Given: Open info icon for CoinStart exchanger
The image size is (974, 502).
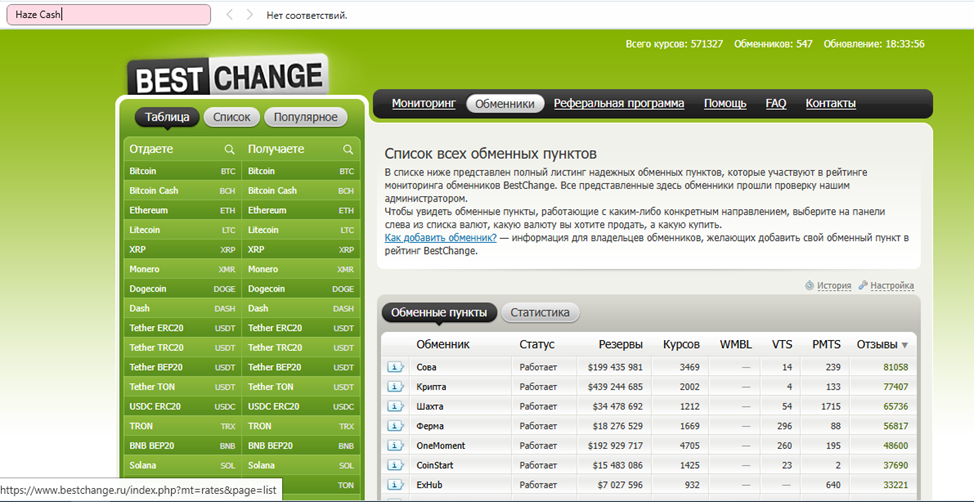Looking at the screenshot, I should (396, 465).
